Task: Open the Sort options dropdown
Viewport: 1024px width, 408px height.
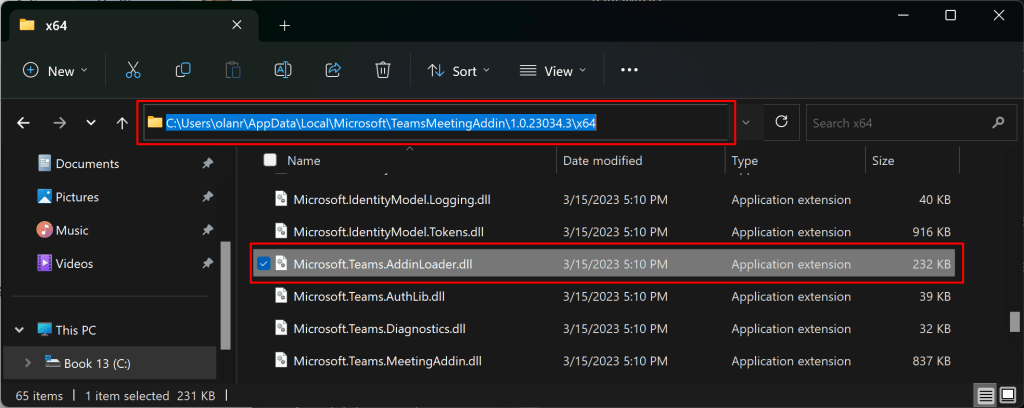Action: 458,71
